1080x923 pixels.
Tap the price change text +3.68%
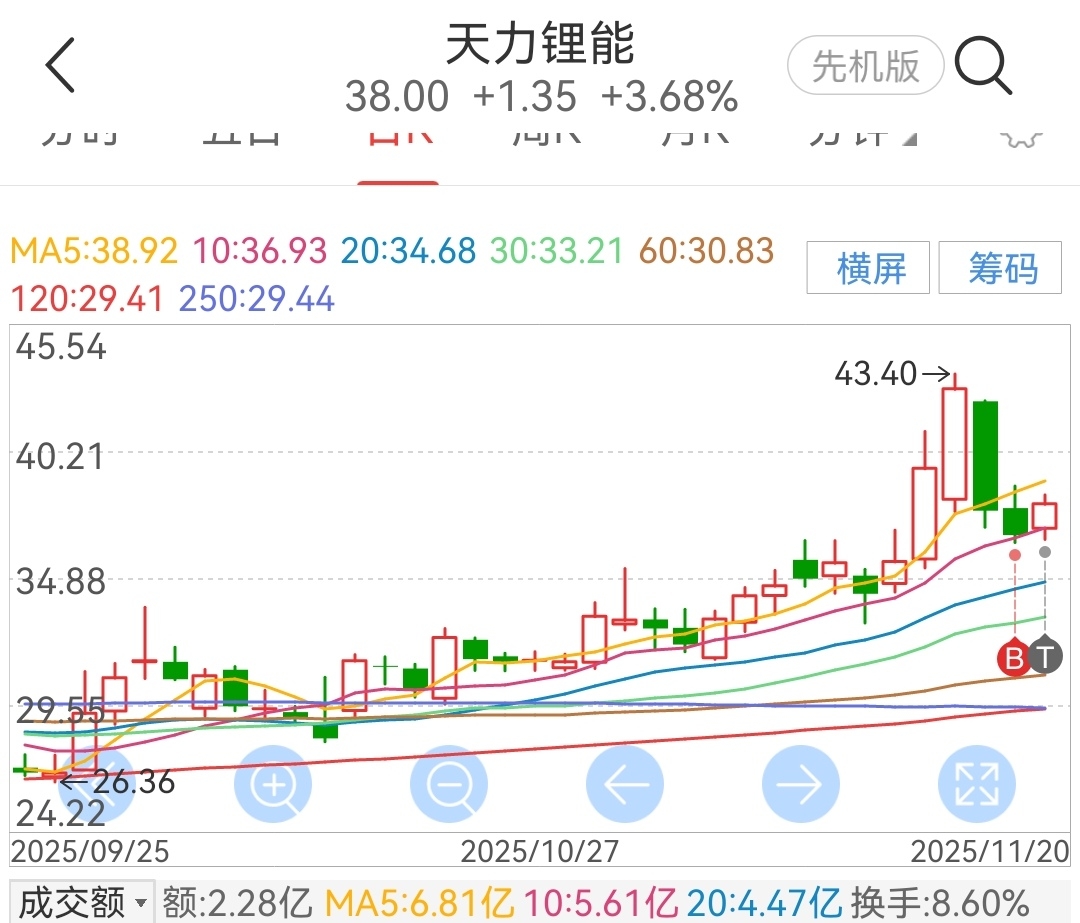point(669,96)
